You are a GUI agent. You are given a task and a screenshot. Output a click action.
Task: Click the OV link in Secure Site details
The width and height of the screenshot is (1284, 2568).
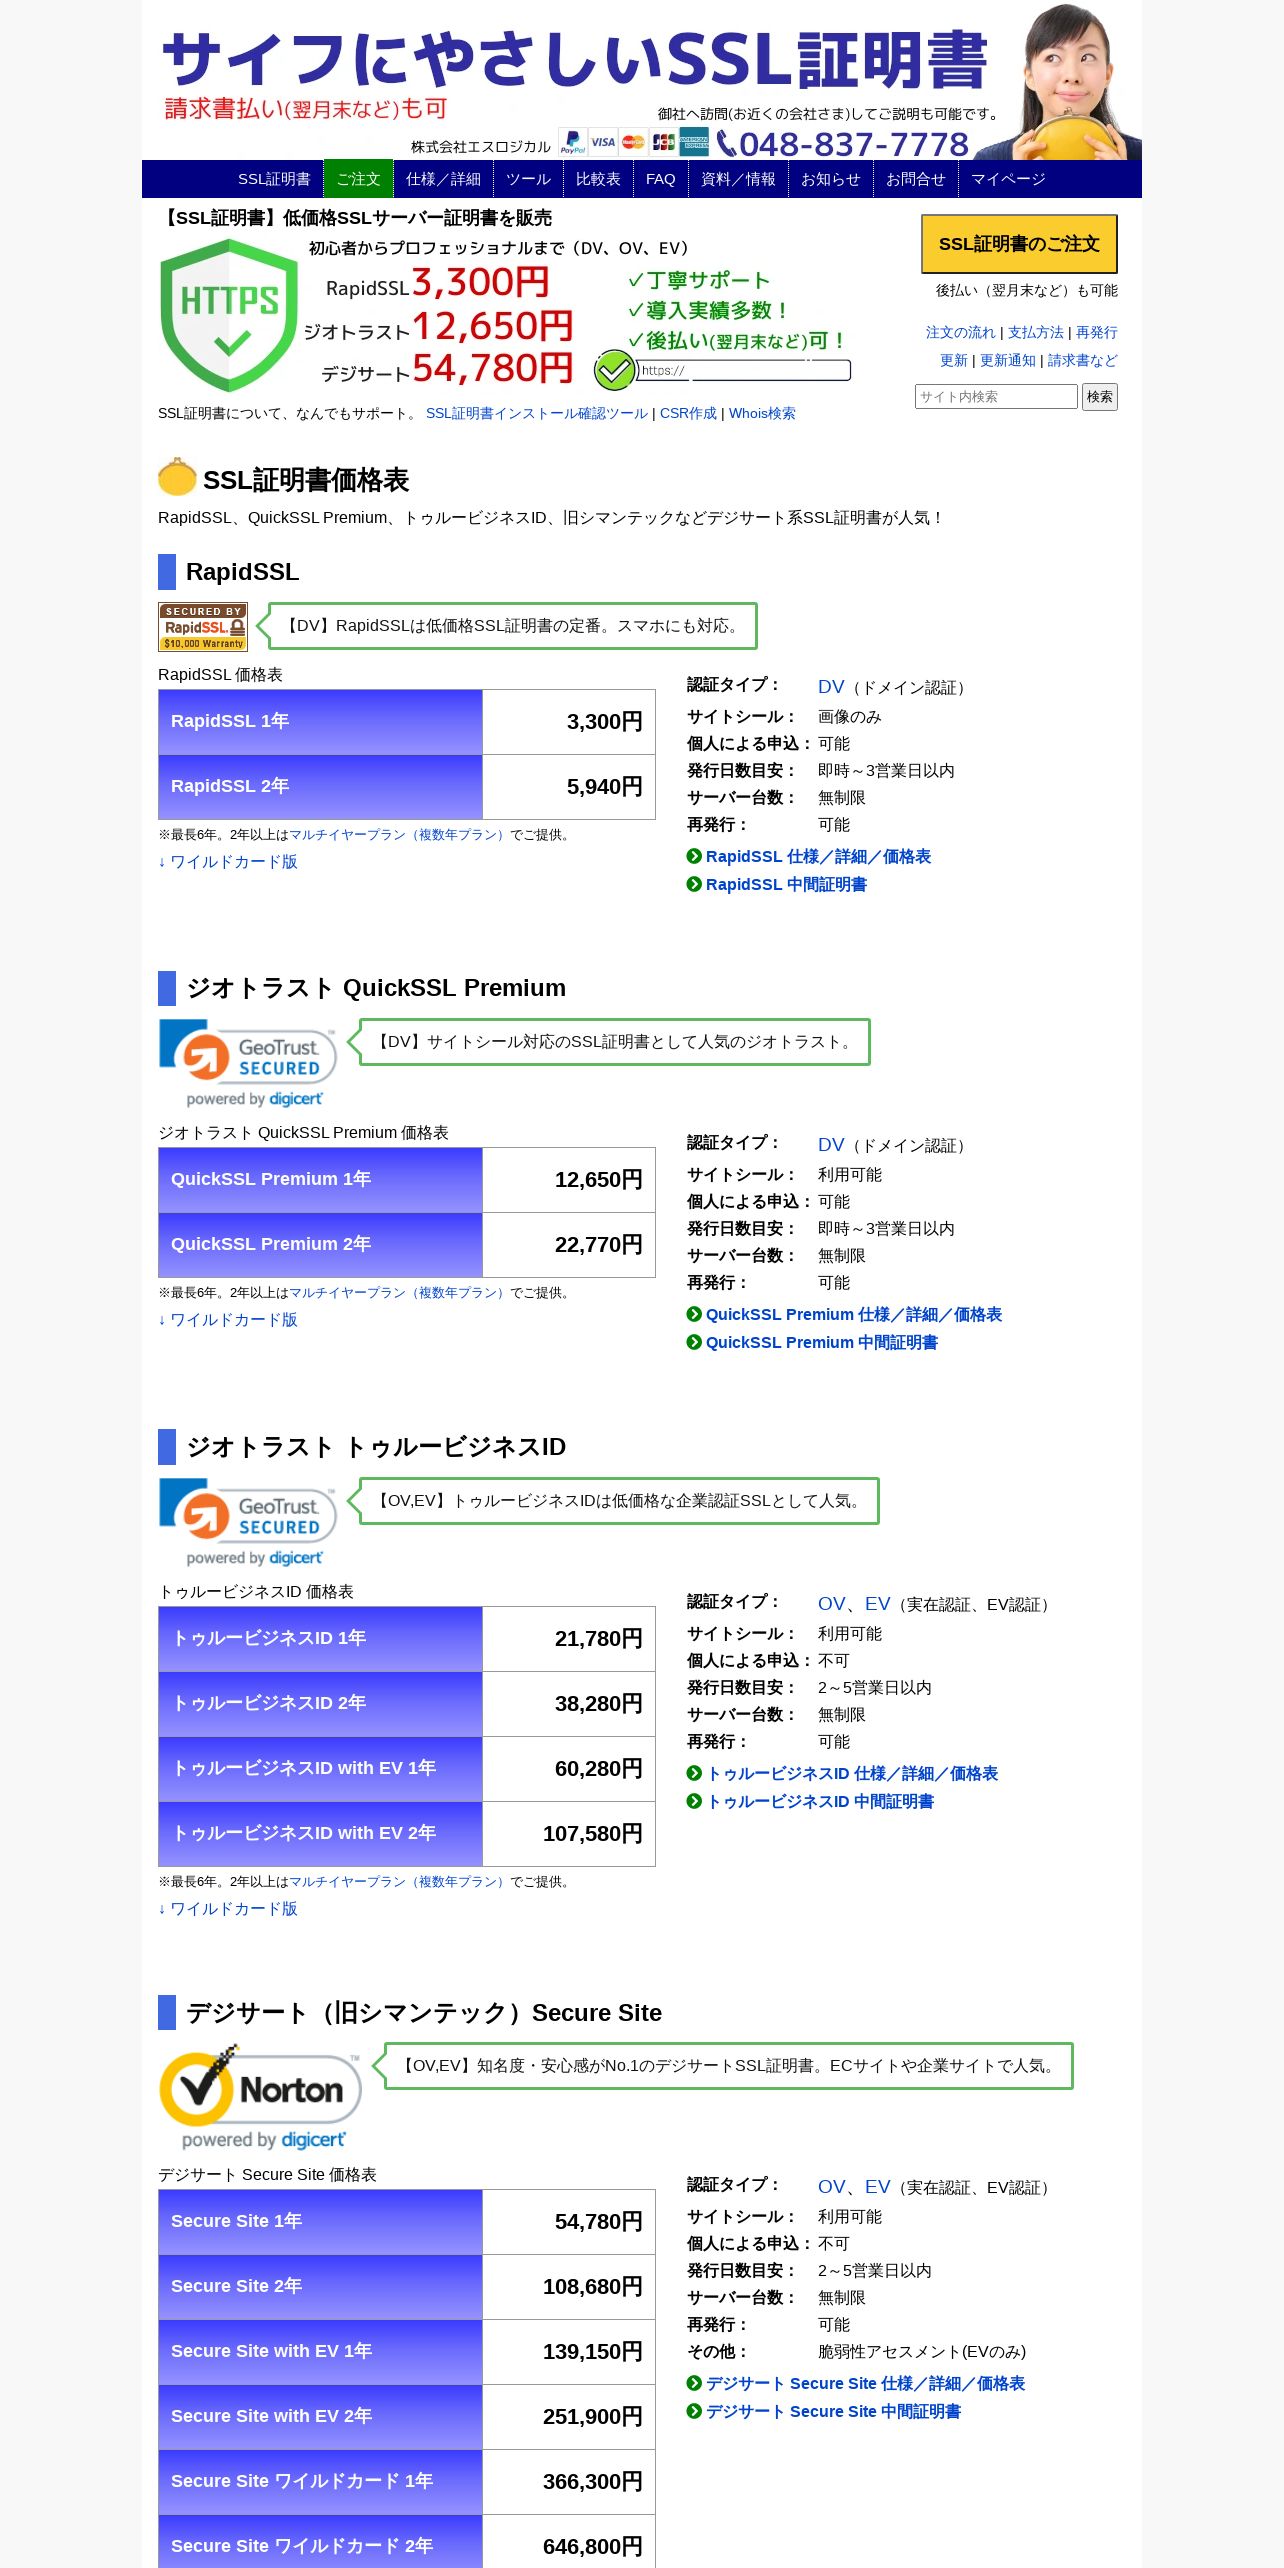pos(831,2187)
